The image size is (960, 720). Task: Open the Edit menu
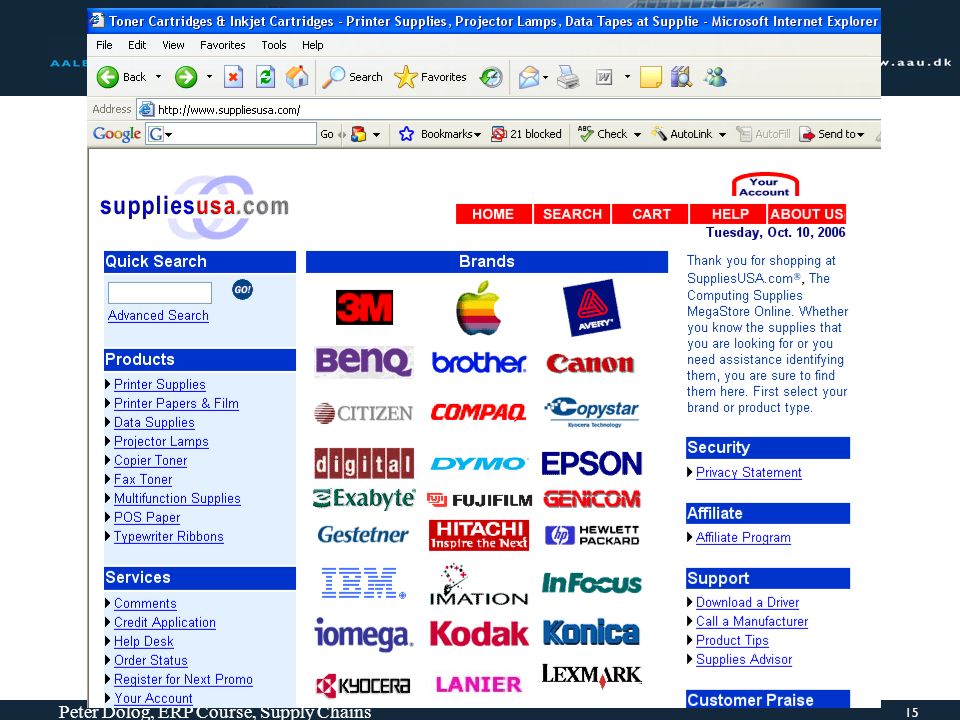pos(137,45)
